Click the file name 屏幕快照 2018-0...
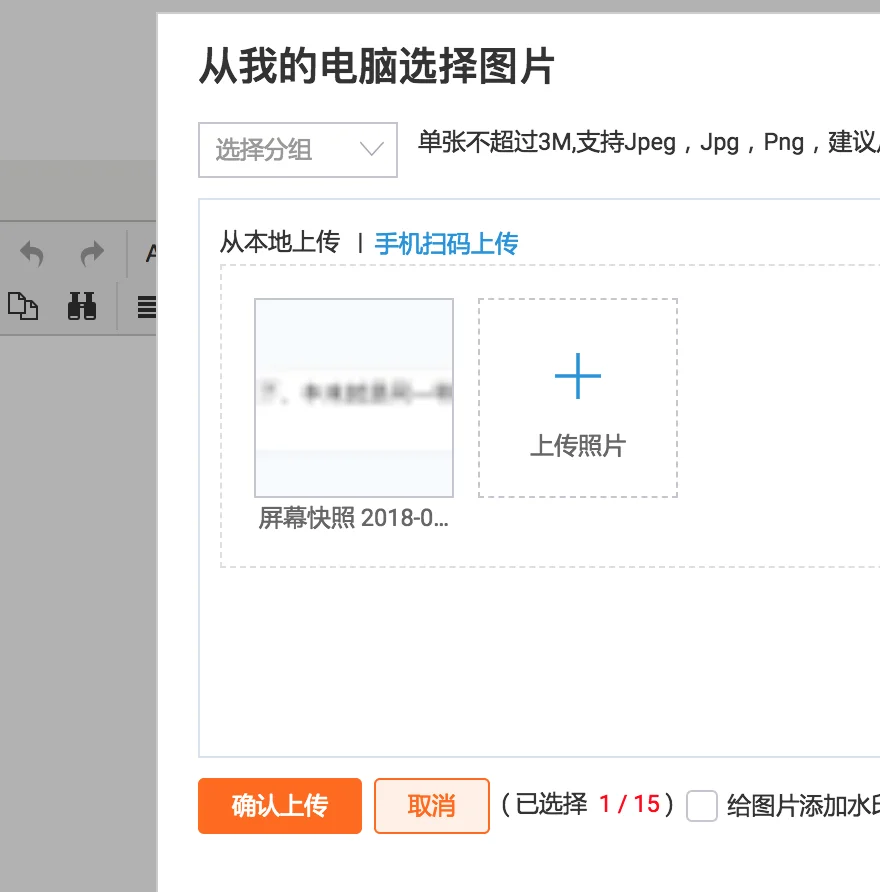The image size is (880, 892). [x=353, y=518]
